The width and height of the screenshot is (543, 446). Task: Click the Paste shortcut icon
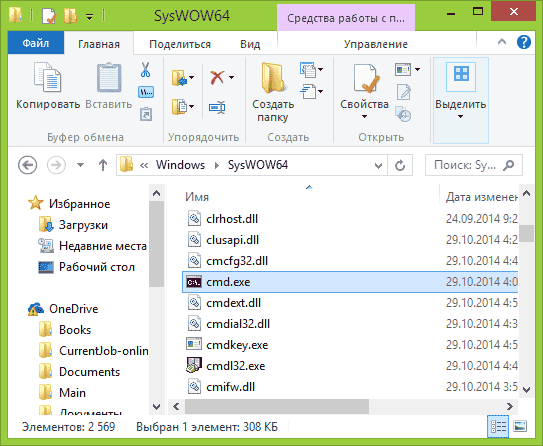pyautogui.click(x=146, y=115)
